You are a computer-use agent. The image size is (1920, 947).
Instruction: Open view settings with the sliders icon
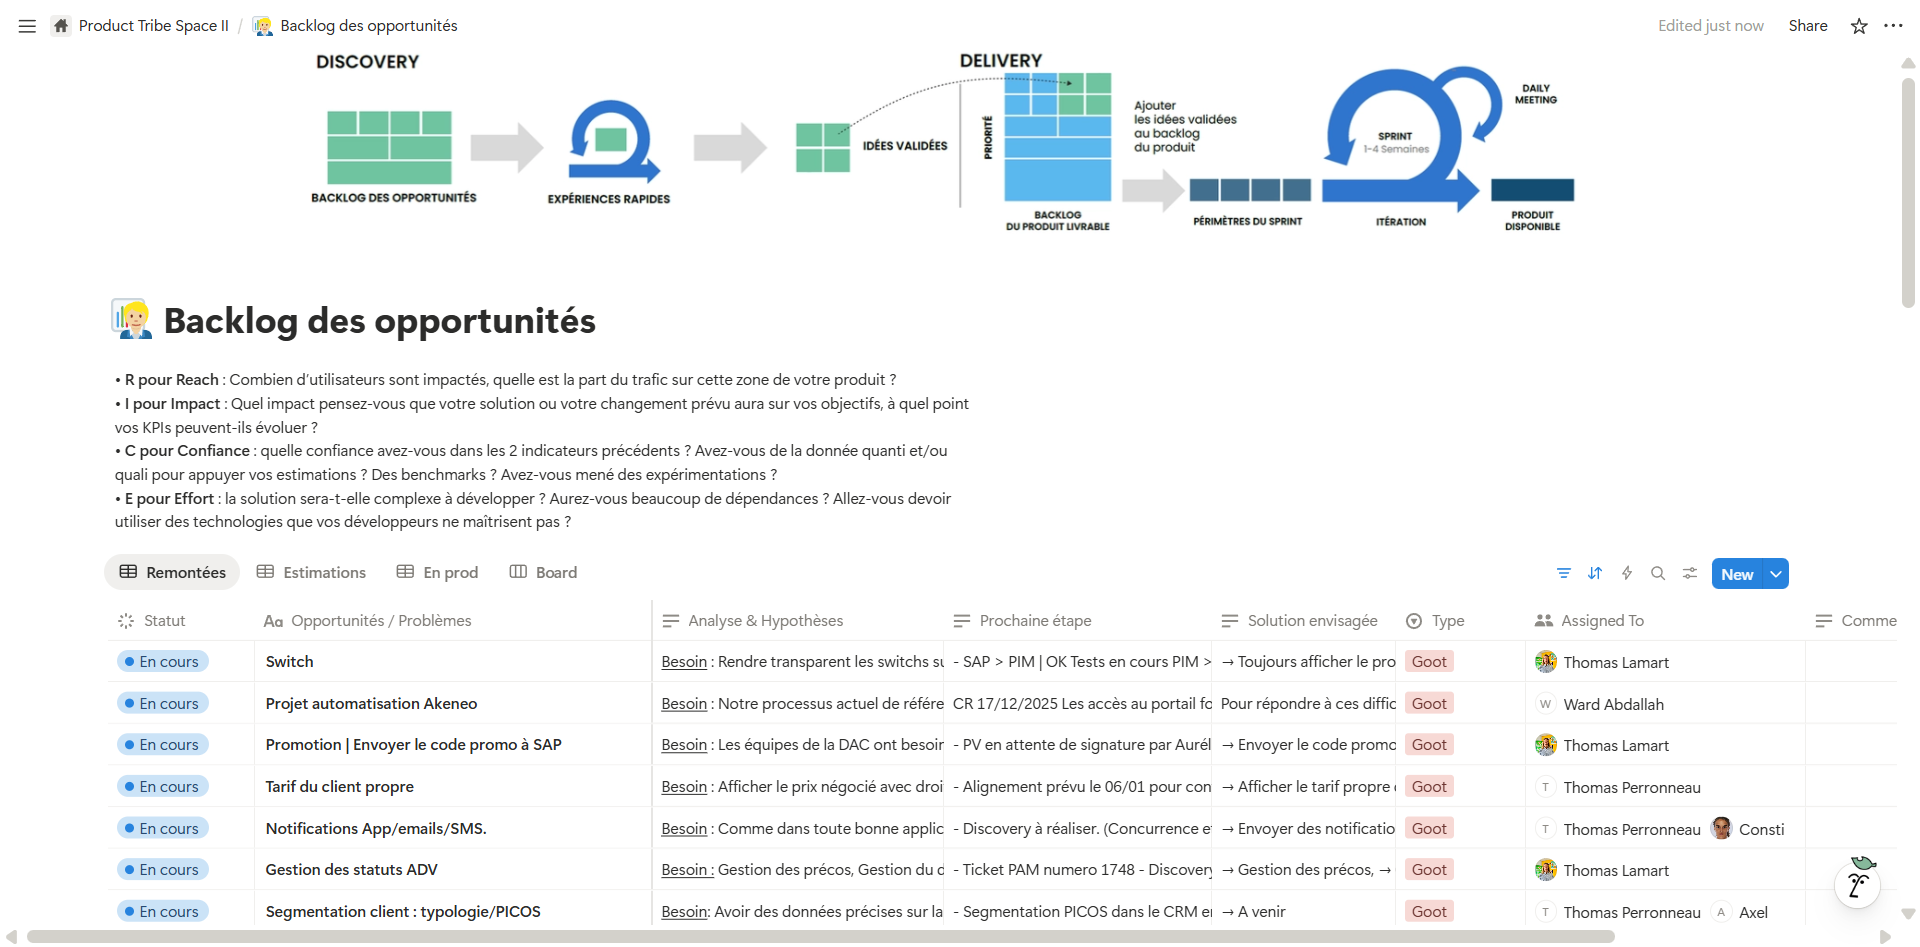click(1690, 573)
